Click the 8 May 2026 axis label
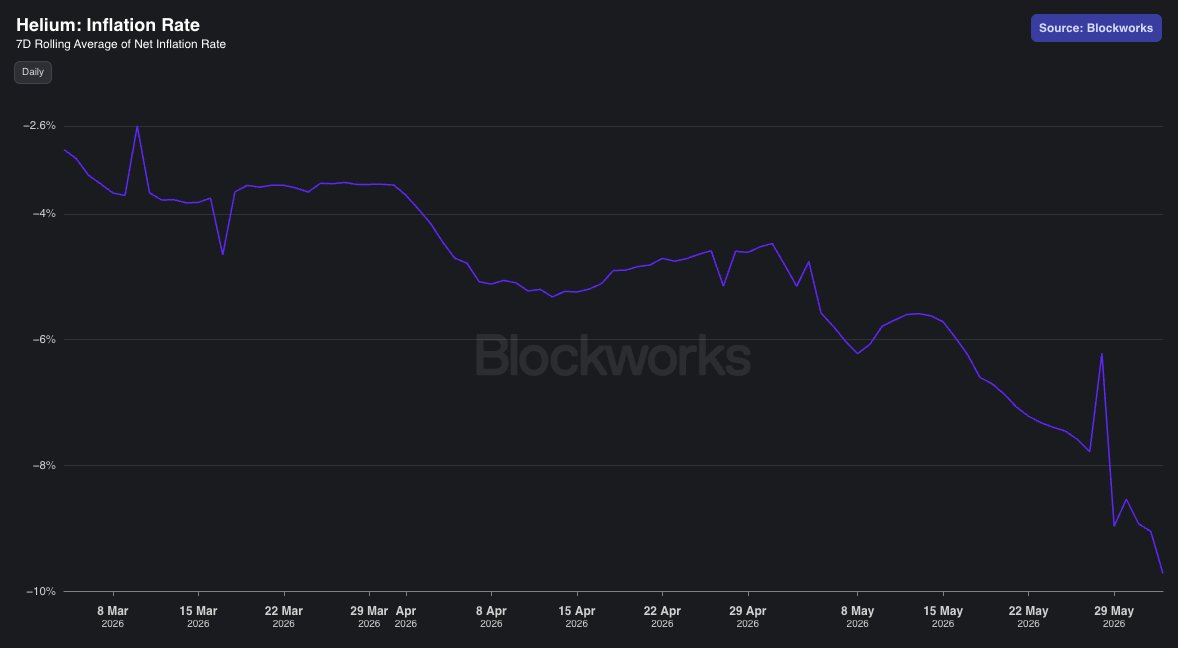The width and height of the screenshot is (1178, 648). point(857,617)
